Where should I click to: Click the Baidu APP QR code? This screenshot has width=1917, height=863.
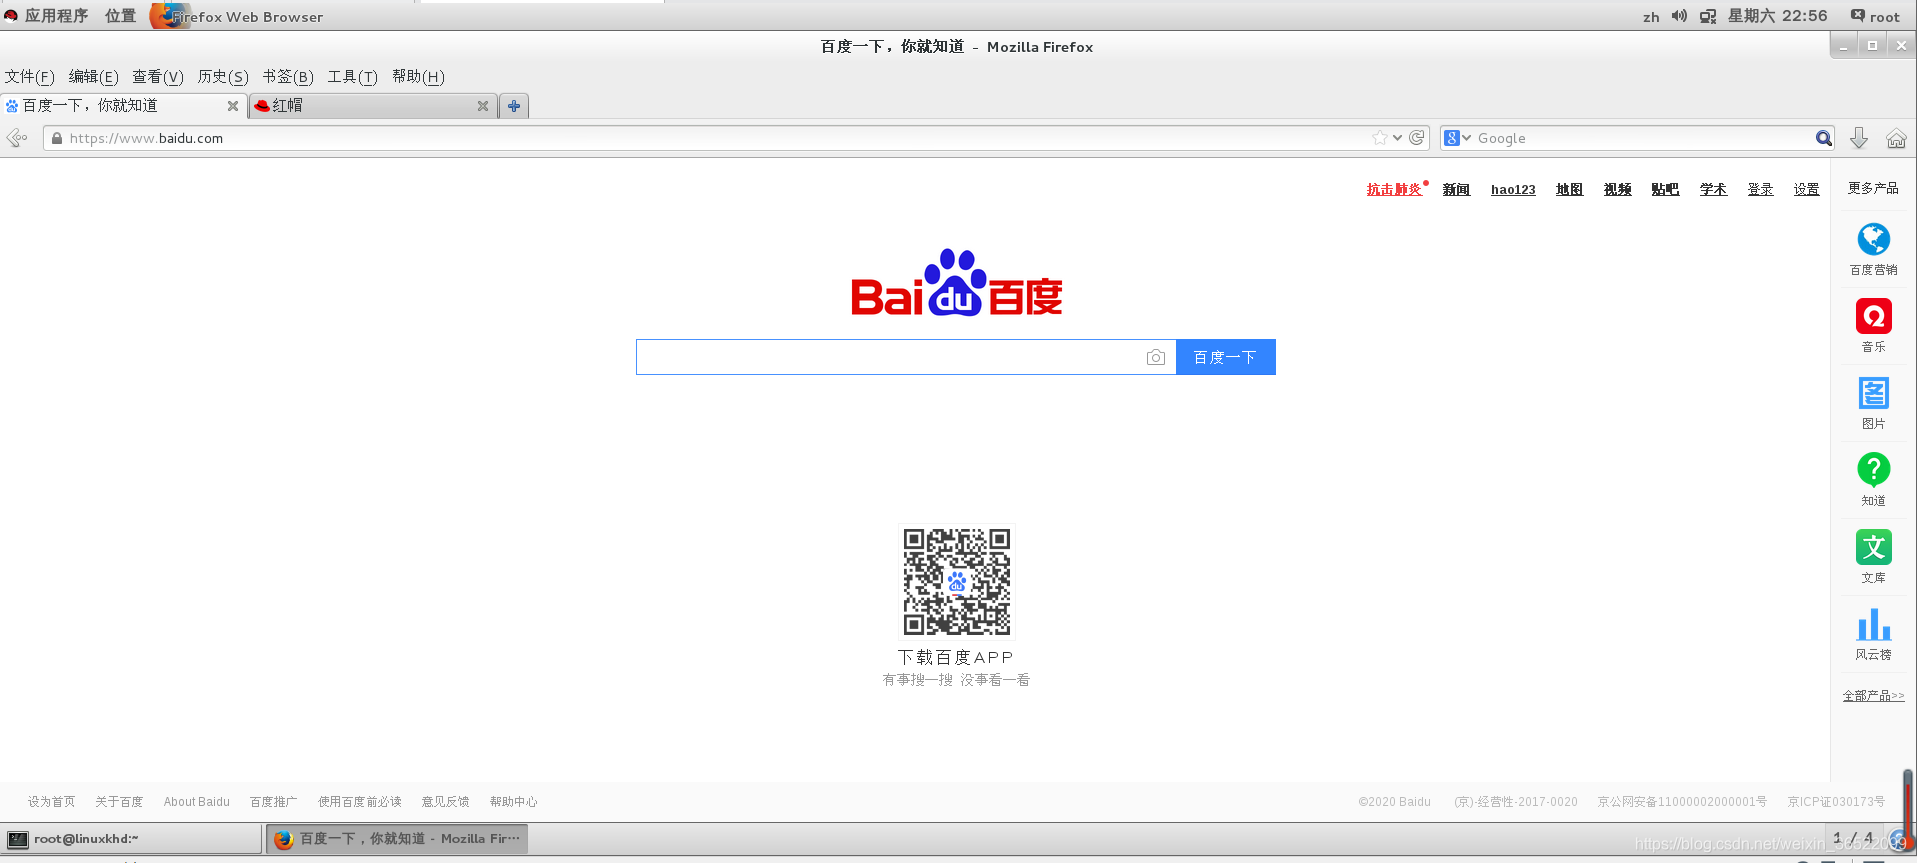(957, 582)
